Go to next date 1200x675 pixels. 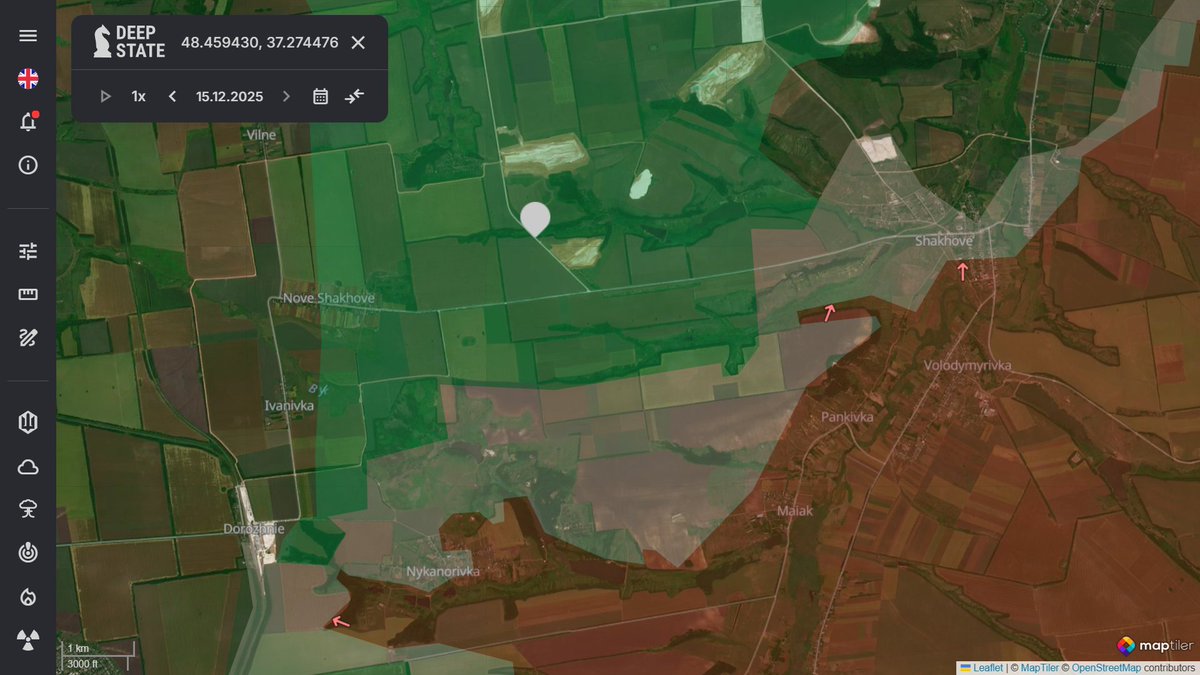click(x=286, y=96)
